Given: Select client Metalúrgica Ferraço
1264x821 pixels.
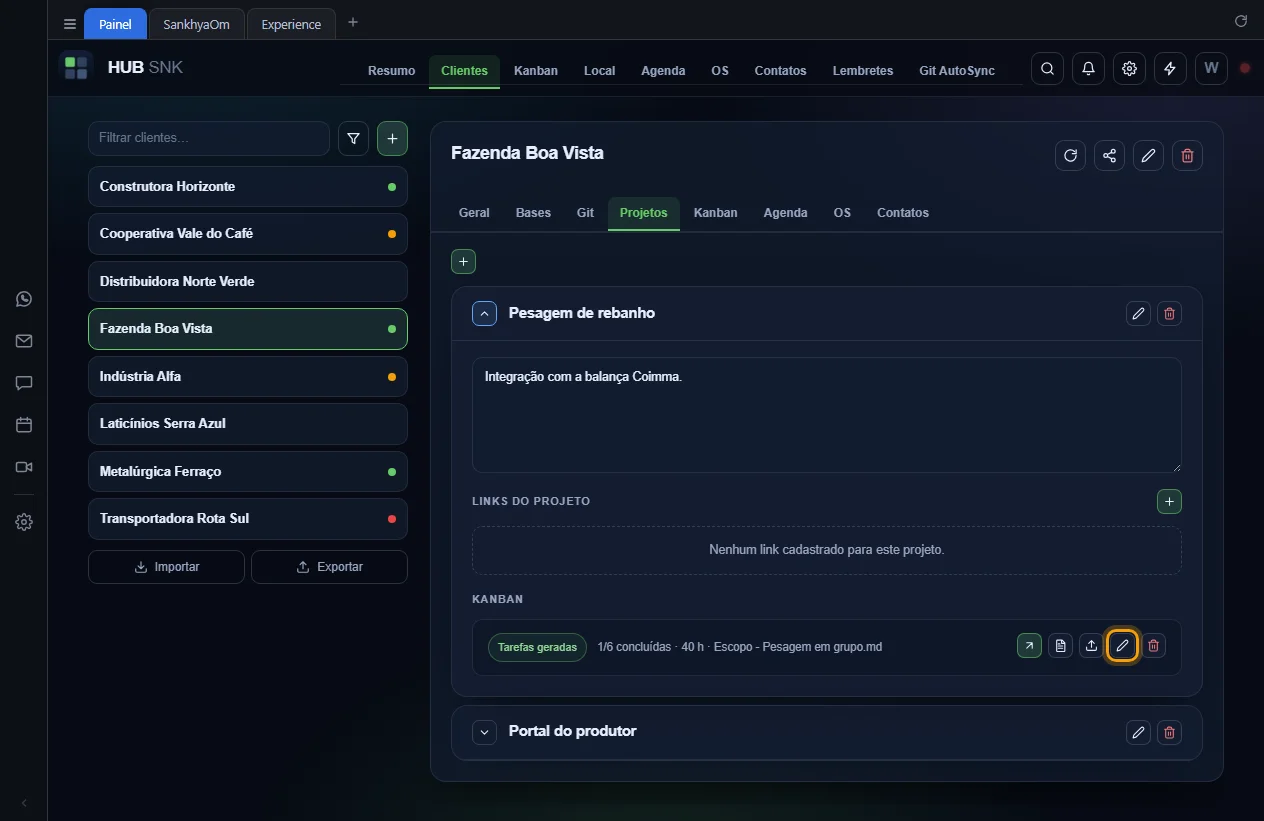Looking at the screenshot, I should tap(248, 472).
